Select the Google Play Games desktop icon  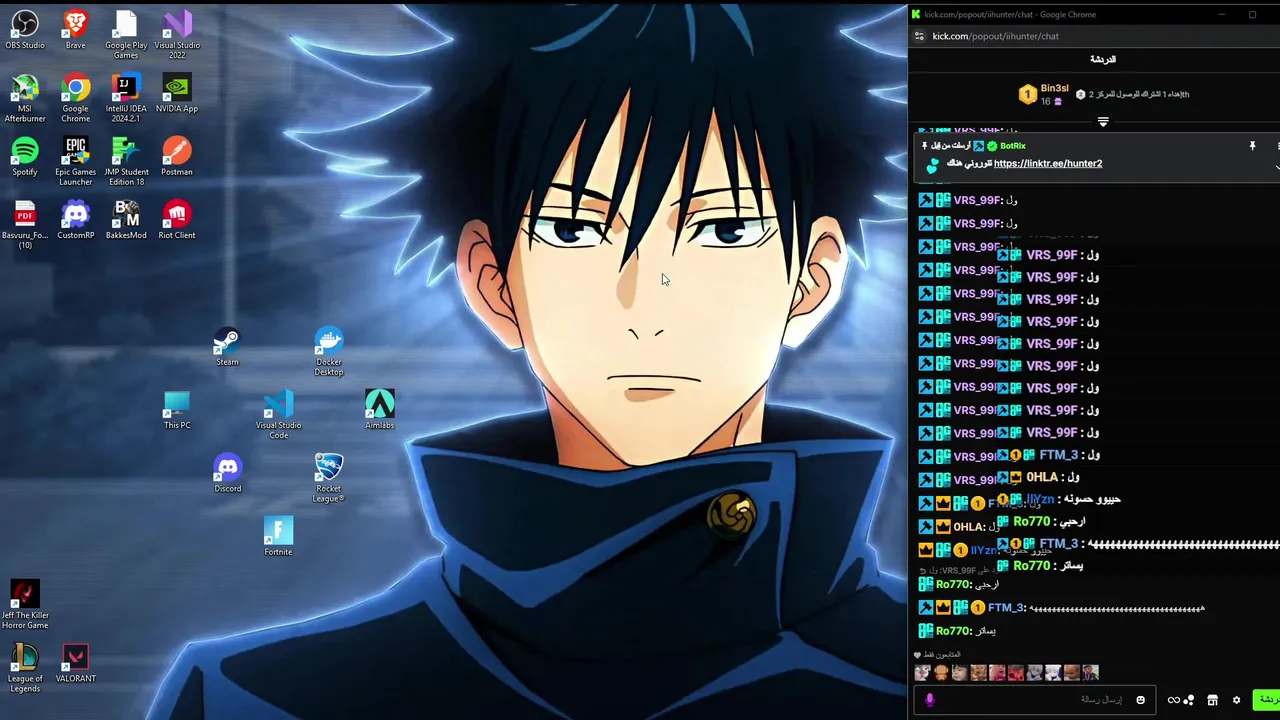click(x=126, y=34)
